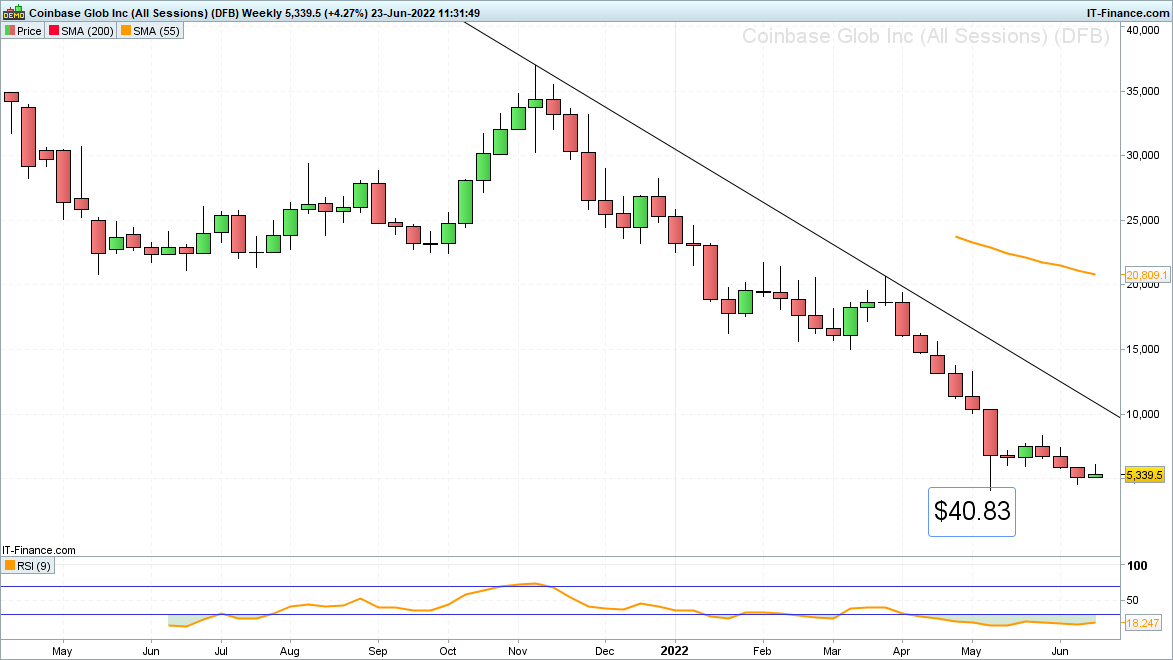Open the IT-Finance.com link at top right
Image resolution: width=1173 pixels, height=660 pixels.
(1127, 13)
